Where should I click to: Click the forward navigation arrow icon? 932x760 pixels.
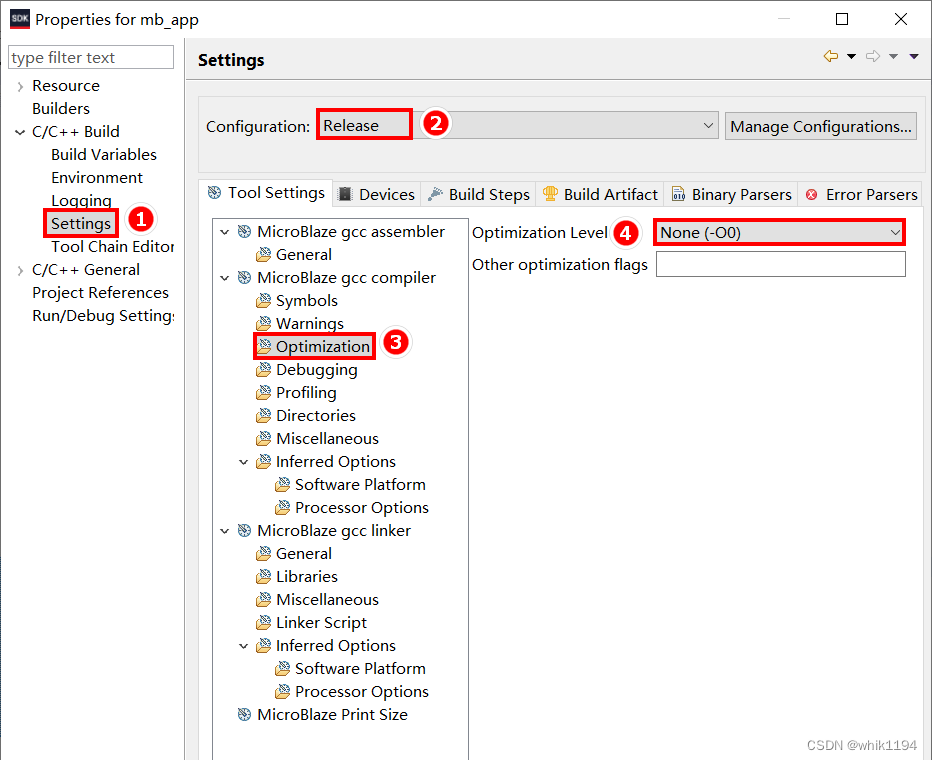pyautogui.click(x=873, y=56)
